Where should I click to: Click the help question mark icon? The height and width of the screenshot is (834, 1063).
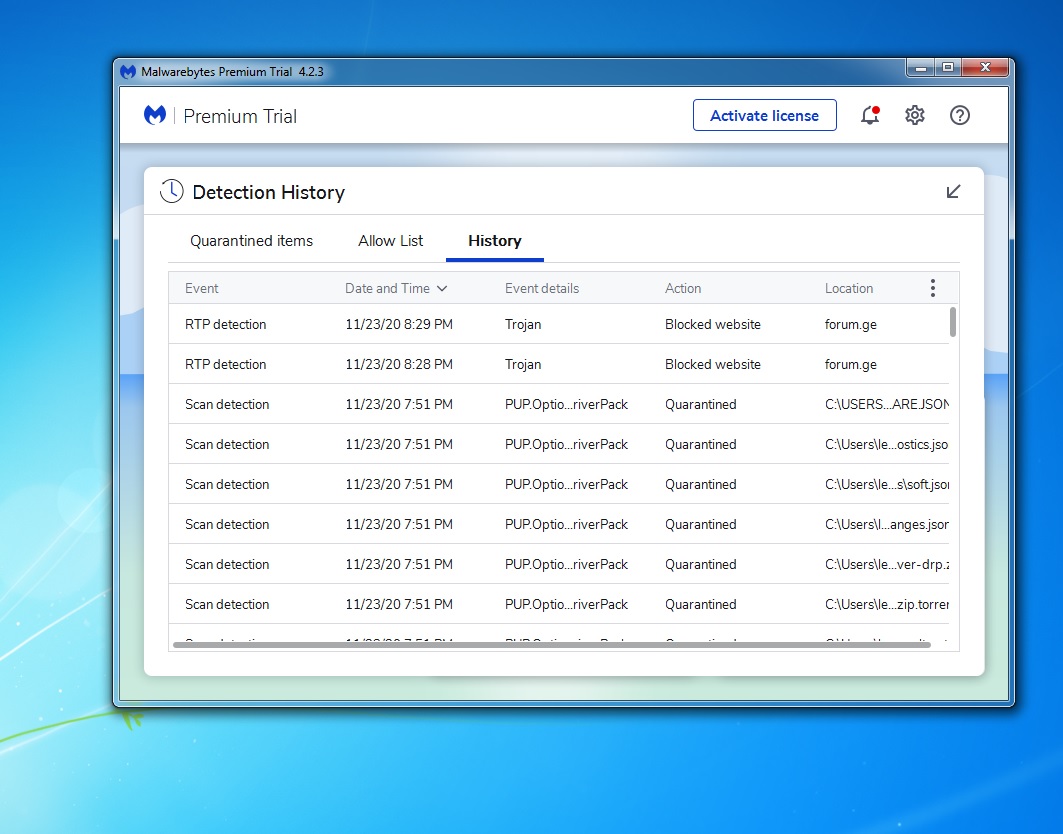coord(960,116)
